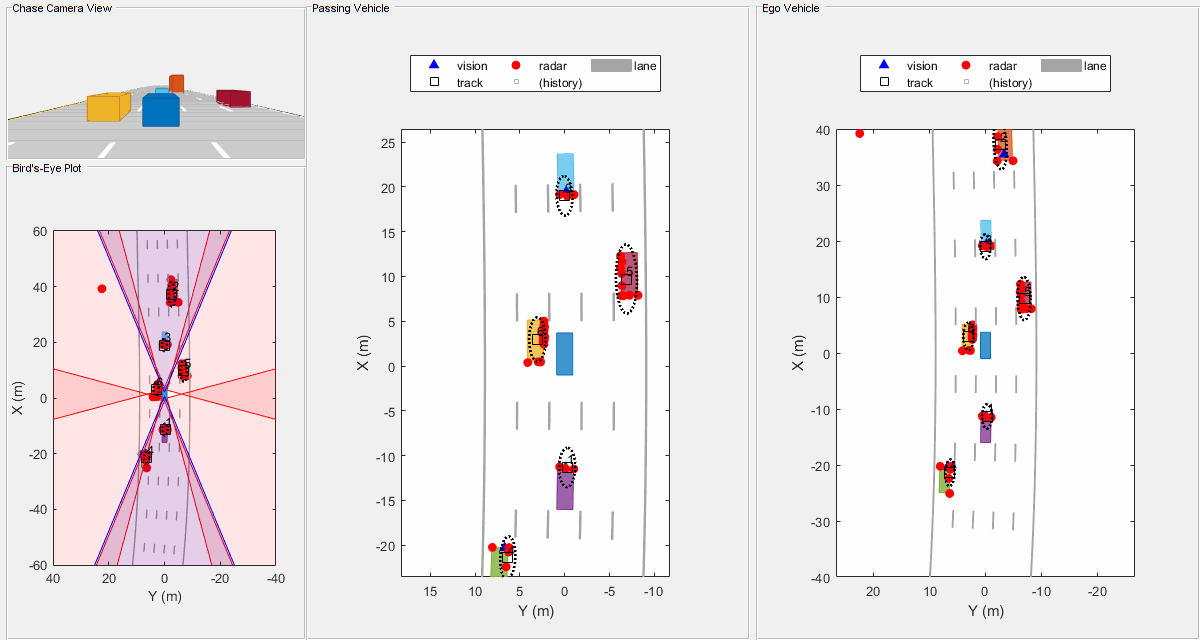Click the Y (m) axis label of Bird's-Eye Plot
The width and height of the screenshot is (1200, 640).
point(163,596)
